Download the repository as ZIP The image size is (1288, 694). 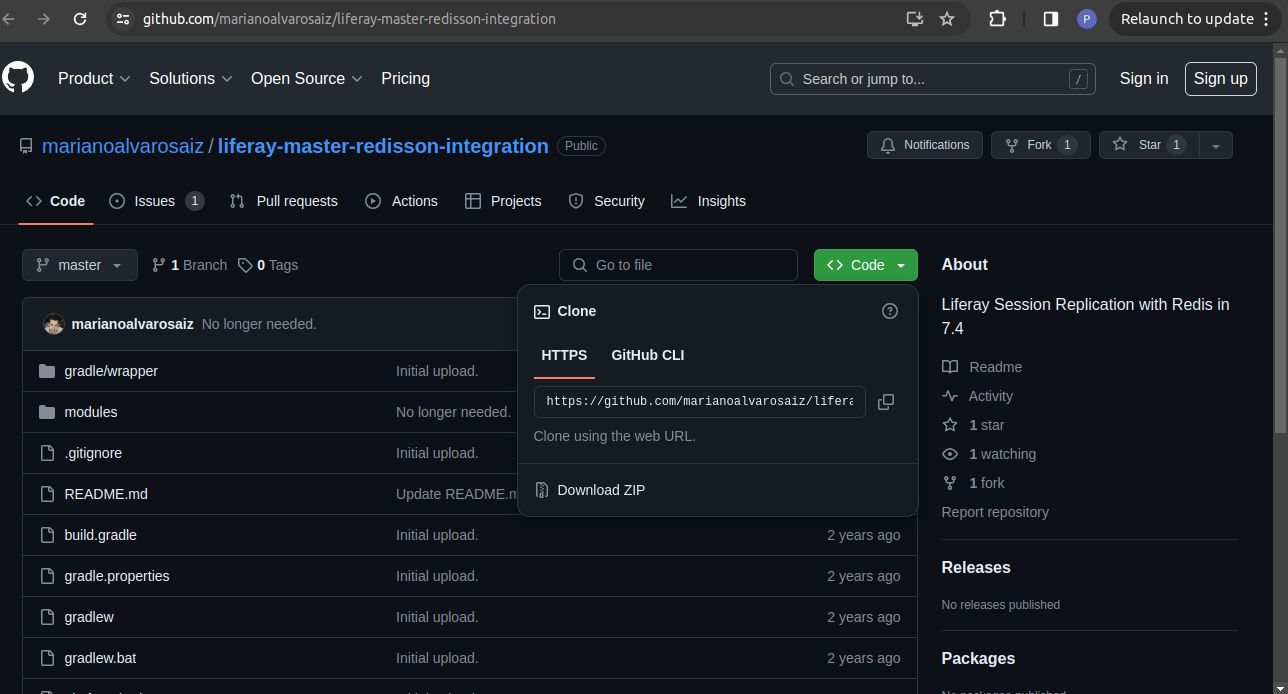coord(601,490)
